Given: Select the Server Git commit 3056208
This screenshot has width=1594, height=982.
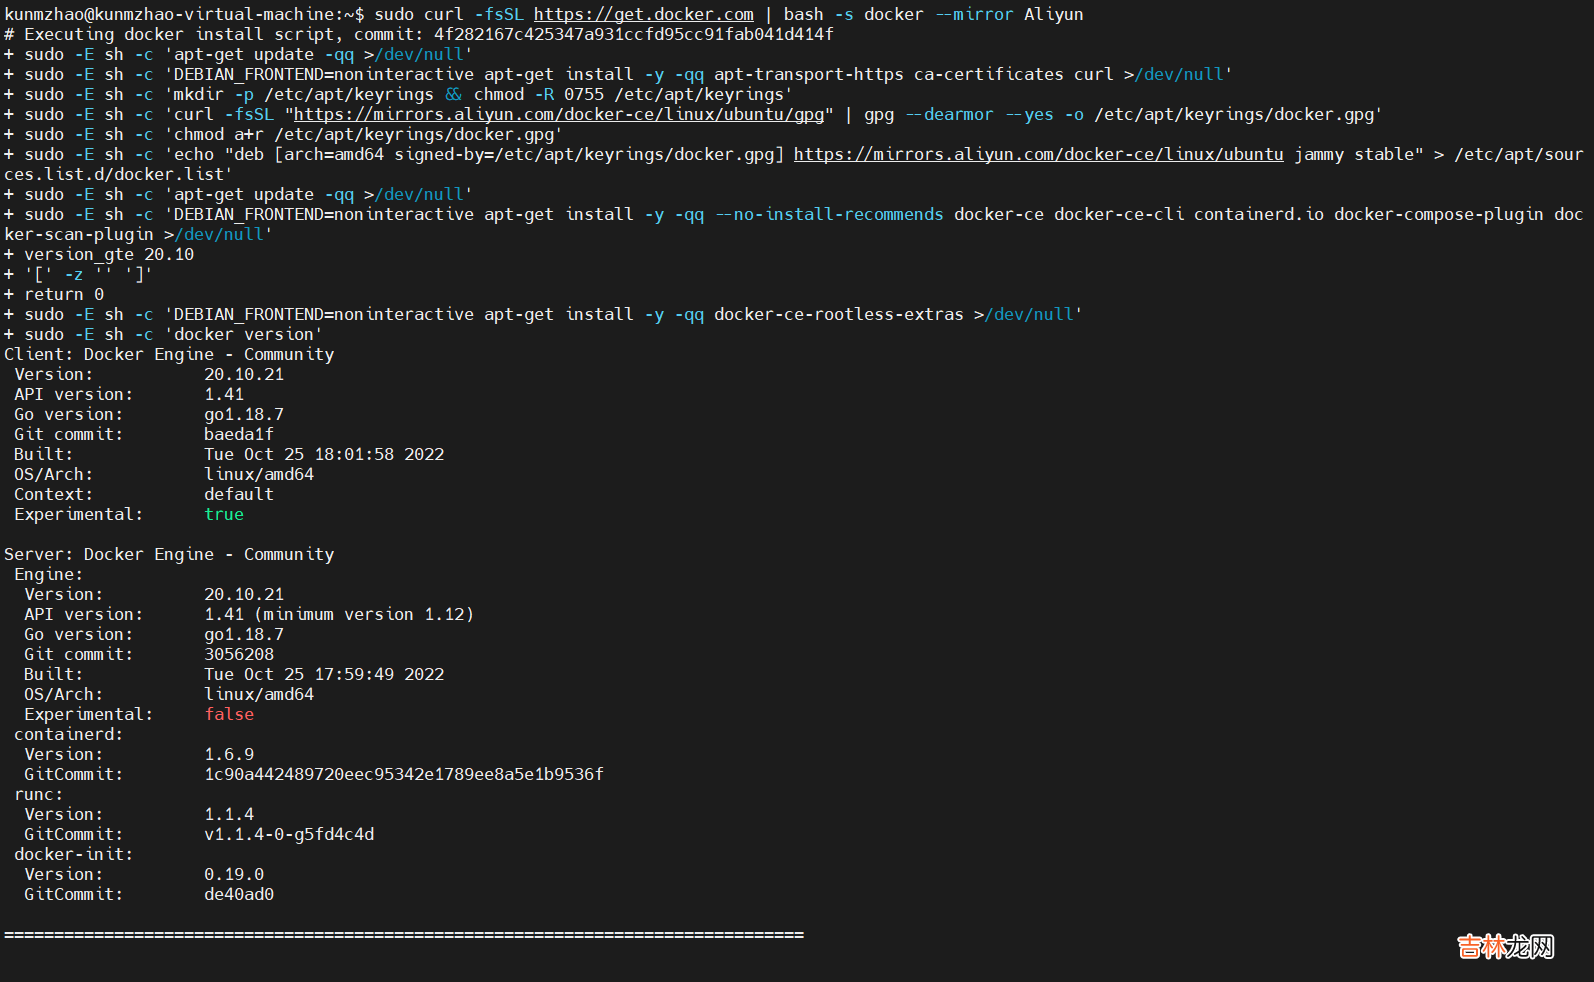Looking at the screenshot, I should click(239, 654).
